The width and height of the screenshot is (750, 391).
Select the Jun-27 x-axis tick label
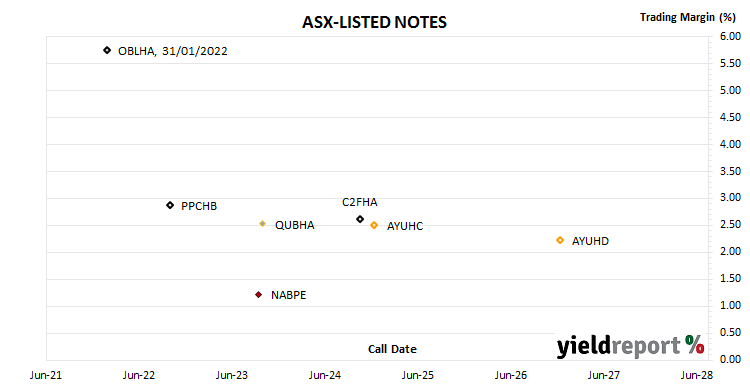point(604,375)
